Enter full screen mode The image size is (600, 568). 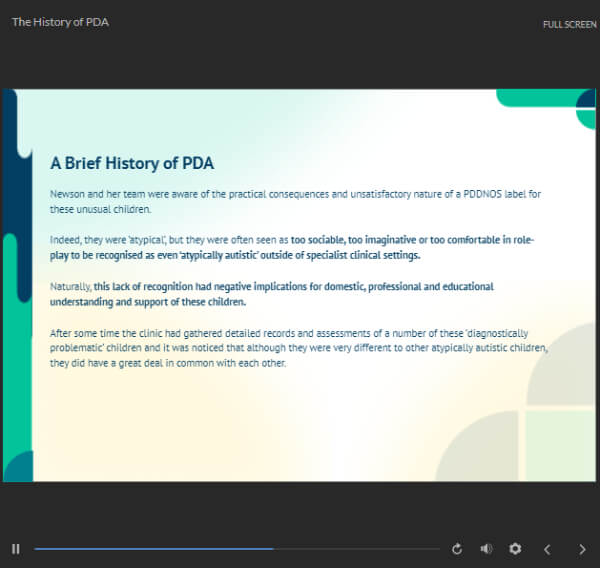coord(569,24)
